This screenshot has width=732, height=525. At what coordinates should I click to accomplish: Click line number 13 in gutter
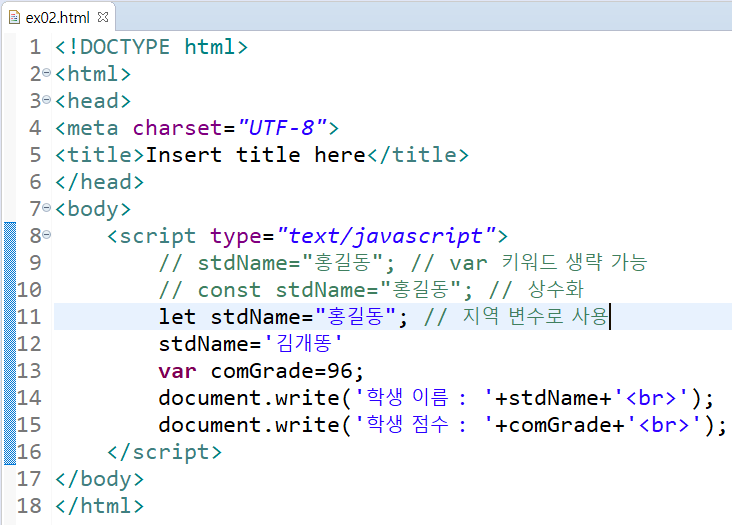pos(29,371)
